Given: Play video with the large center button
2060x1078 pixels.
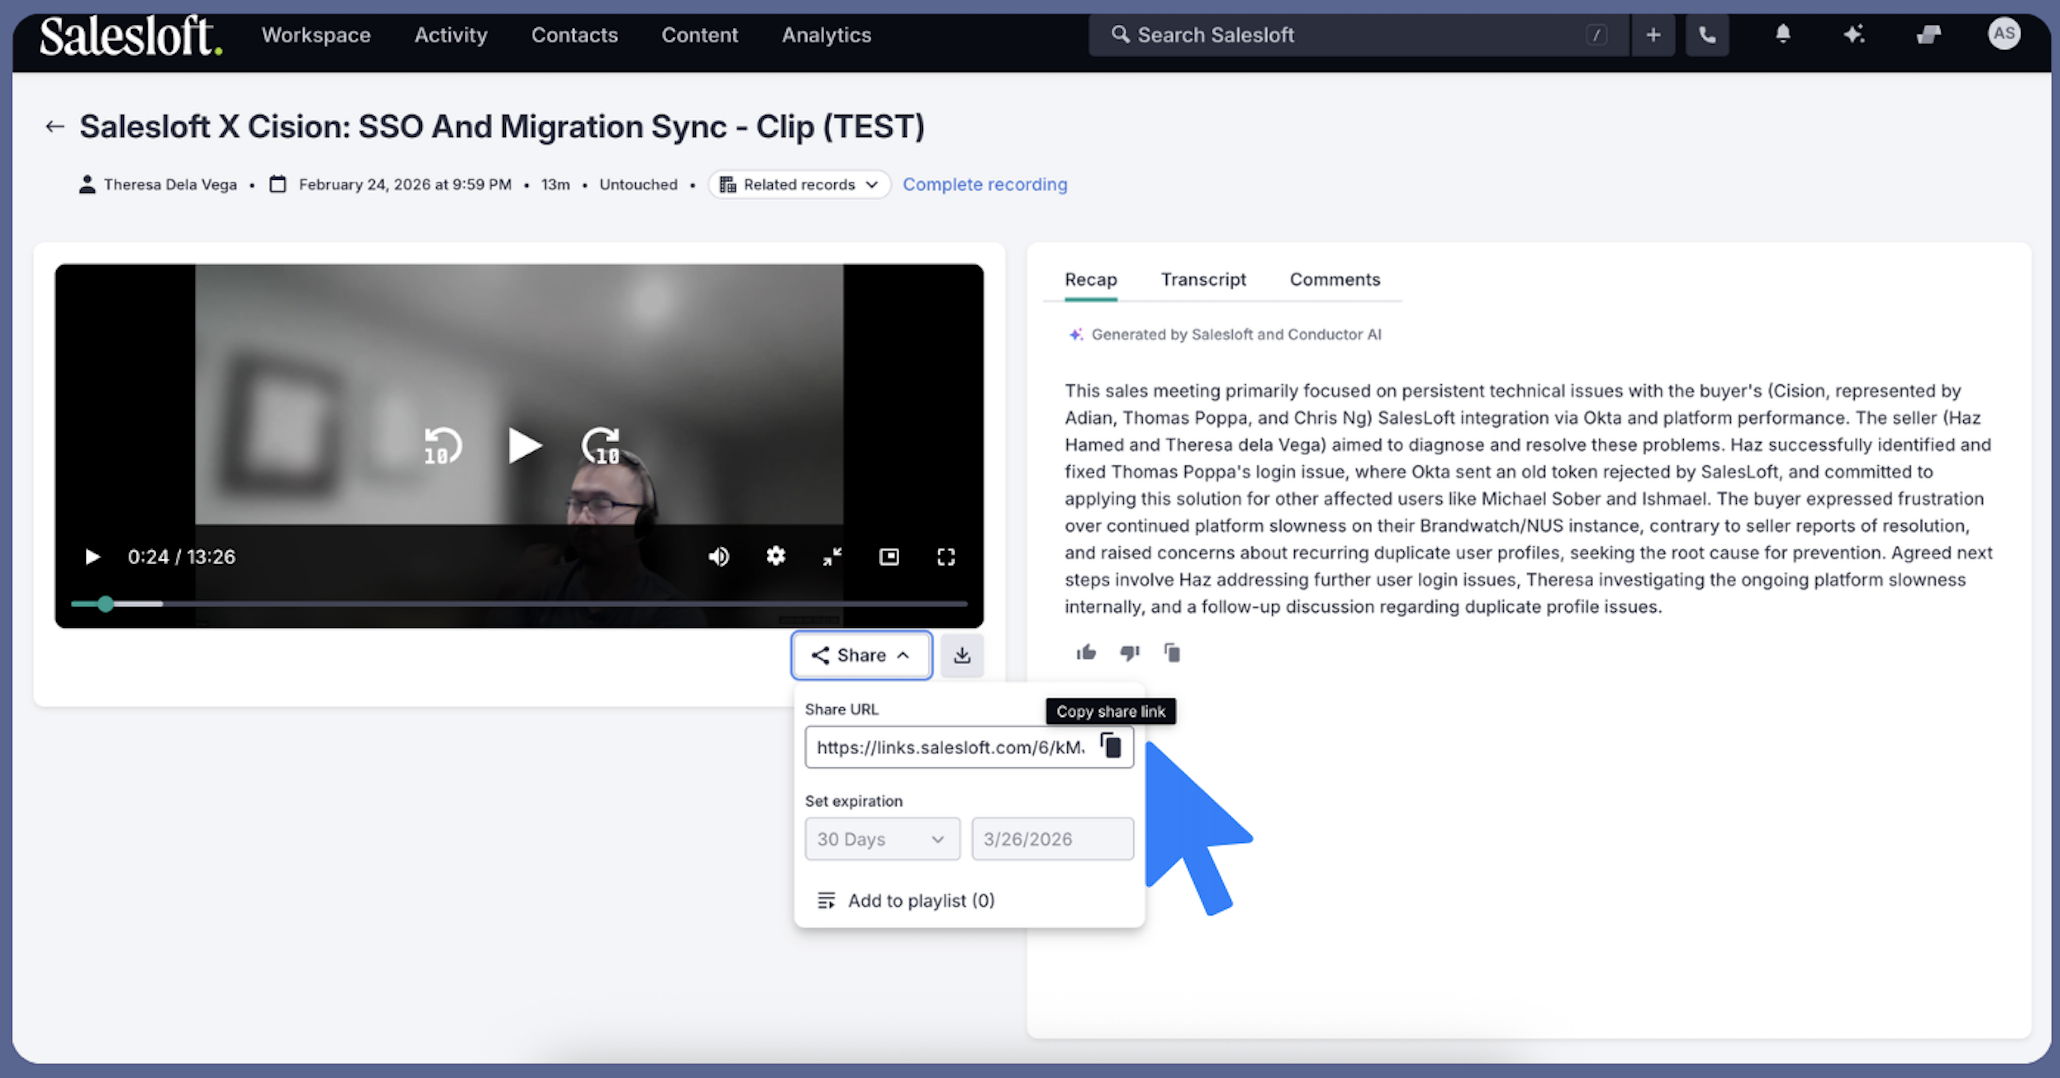Looking at the screenshot, I should pyautogui.click(x=523, y=445).
